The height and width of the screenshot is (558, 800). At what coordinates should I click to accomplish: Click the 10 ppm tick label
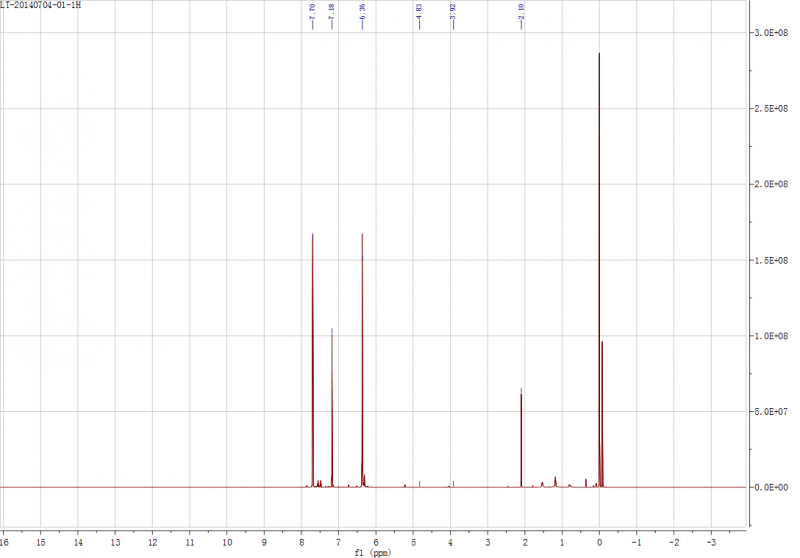pyautogui.click(x=227, y=543)
